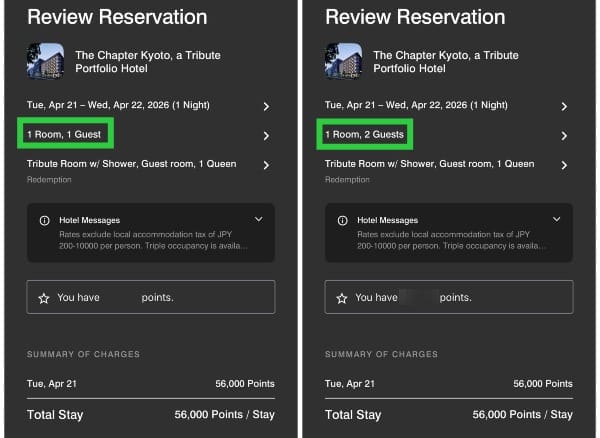This screenshot has width=600, height=438.
Task: Click 'Redemption' label in right panel
Action: point(347,179)
